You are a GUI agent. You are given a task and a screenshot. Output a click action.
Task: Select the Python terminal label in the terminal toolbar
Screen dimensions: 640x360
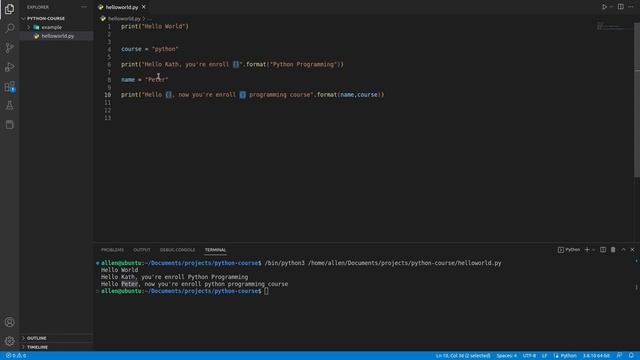(x=569, y=250)
